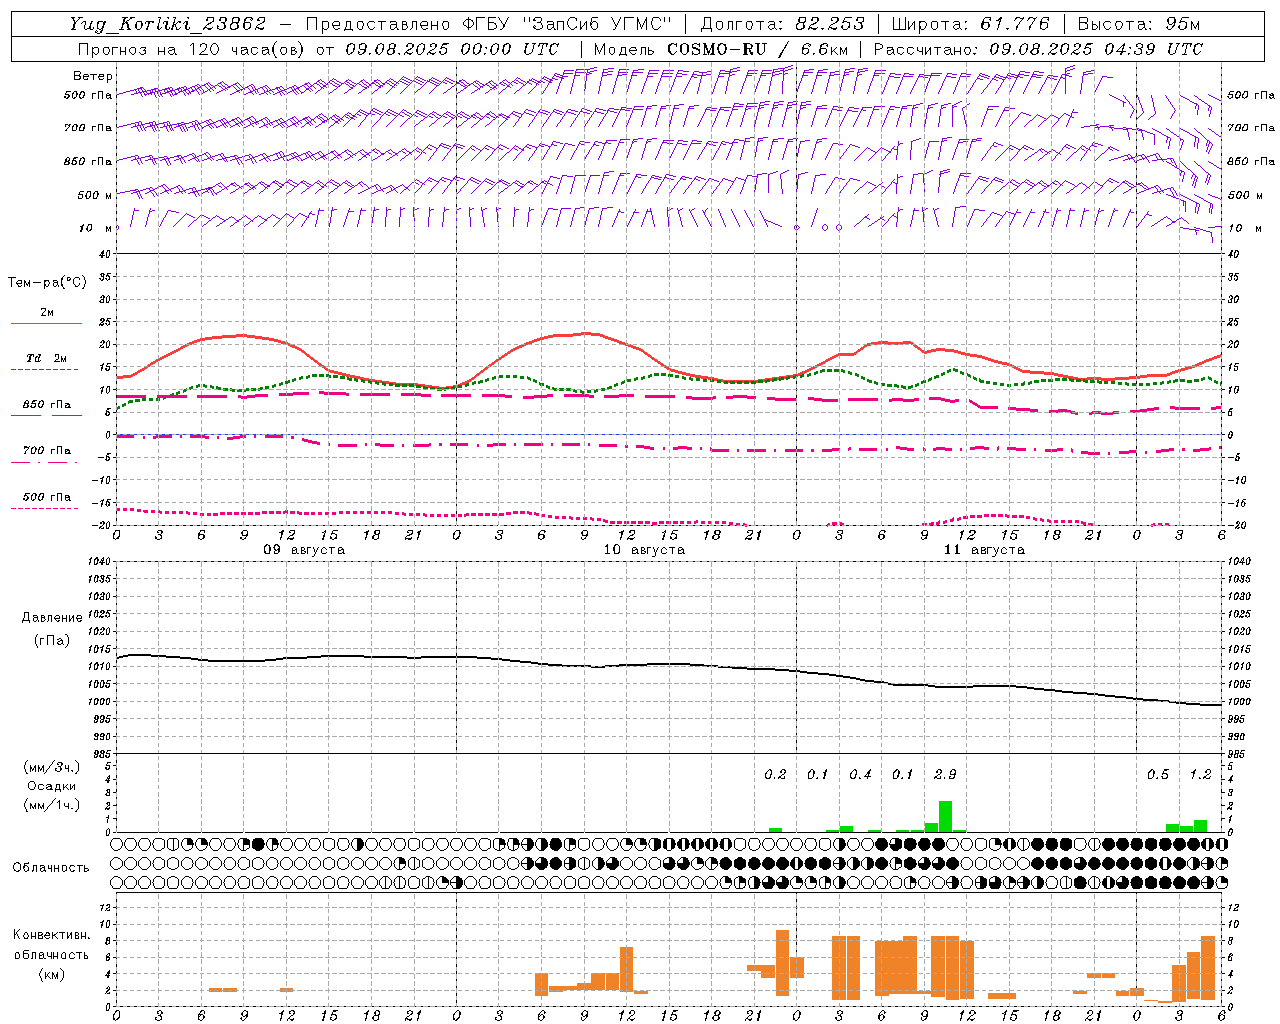Click the station title Yug_Korliki_23862

pyautogui.click(x=168, y=24)
